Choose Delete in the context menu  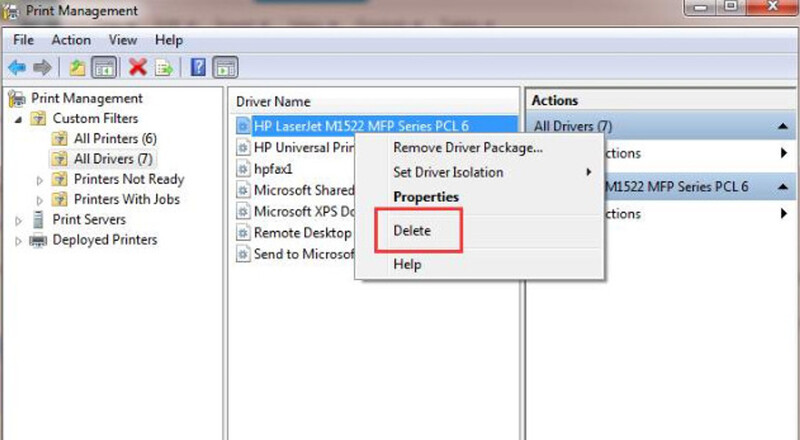click(480, 231)
